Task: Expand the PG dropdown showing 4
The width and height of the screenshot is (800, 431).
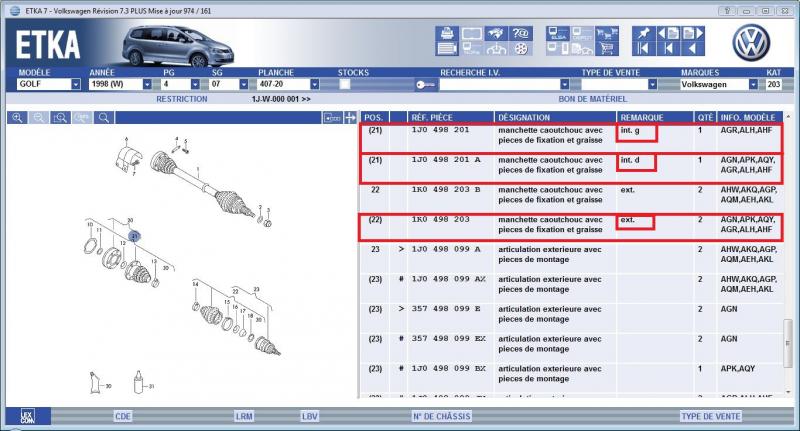Action: click(195, 84)
